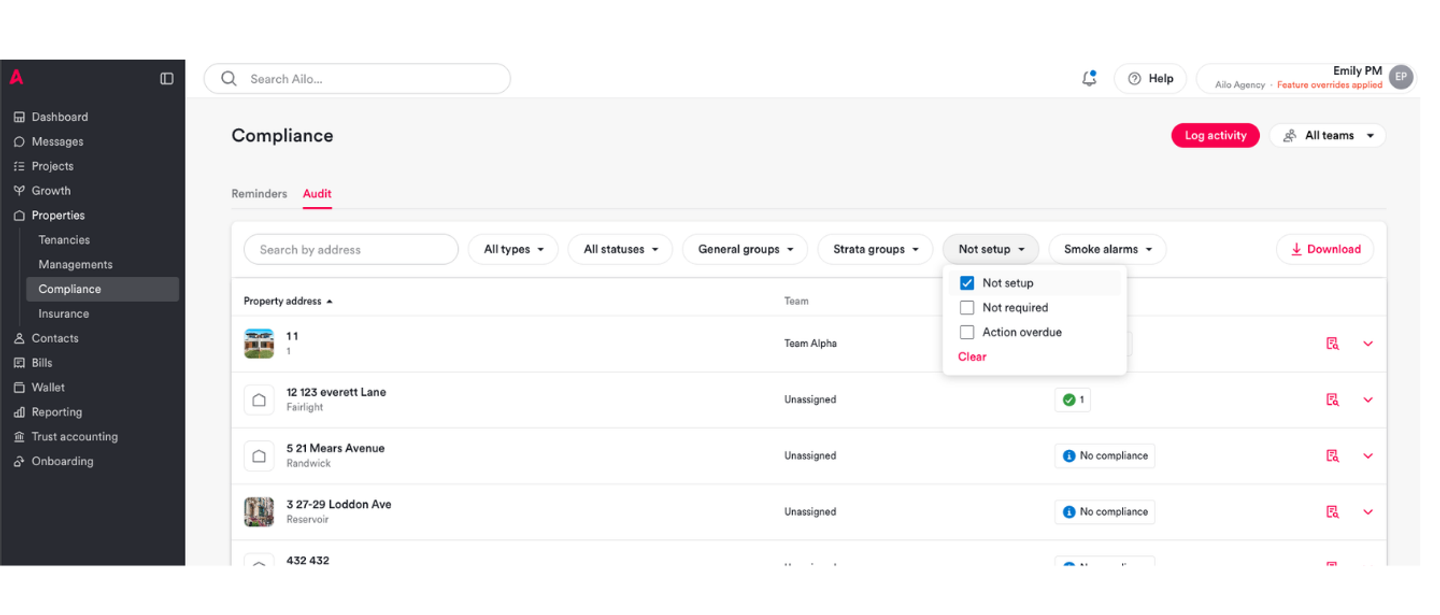Collapse the sidebar using the panel icon
The width and height of the screenshot is (1440, 615).
(167, 78)
